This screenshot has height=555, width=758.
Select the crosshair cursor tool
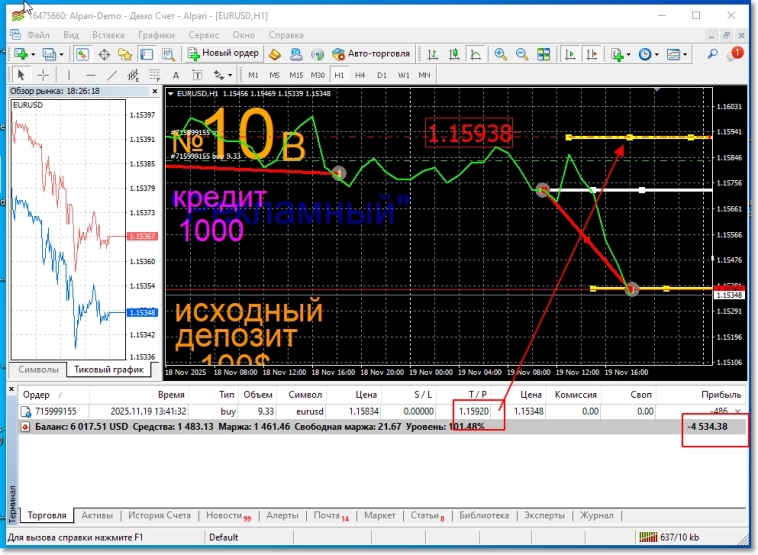(43, 75)
